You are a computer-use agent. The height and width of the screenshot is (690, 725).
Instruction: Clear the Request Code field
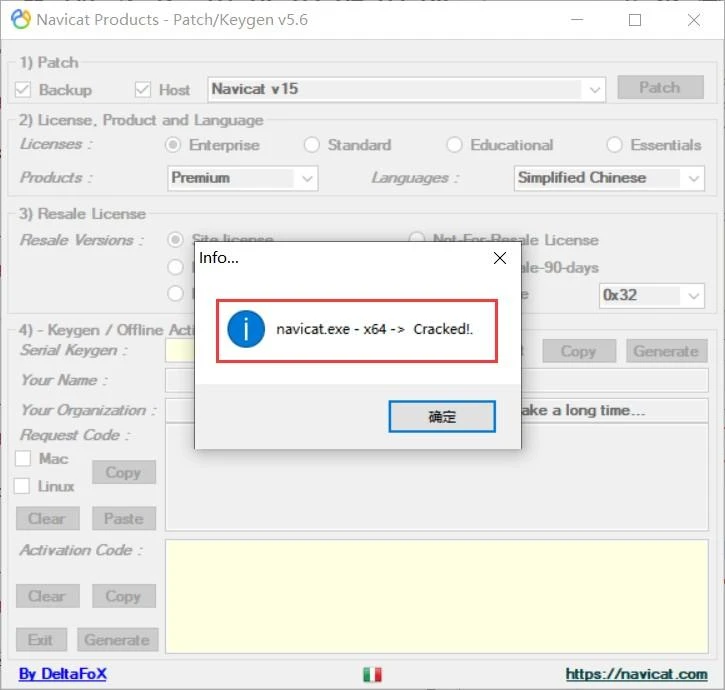48,518
